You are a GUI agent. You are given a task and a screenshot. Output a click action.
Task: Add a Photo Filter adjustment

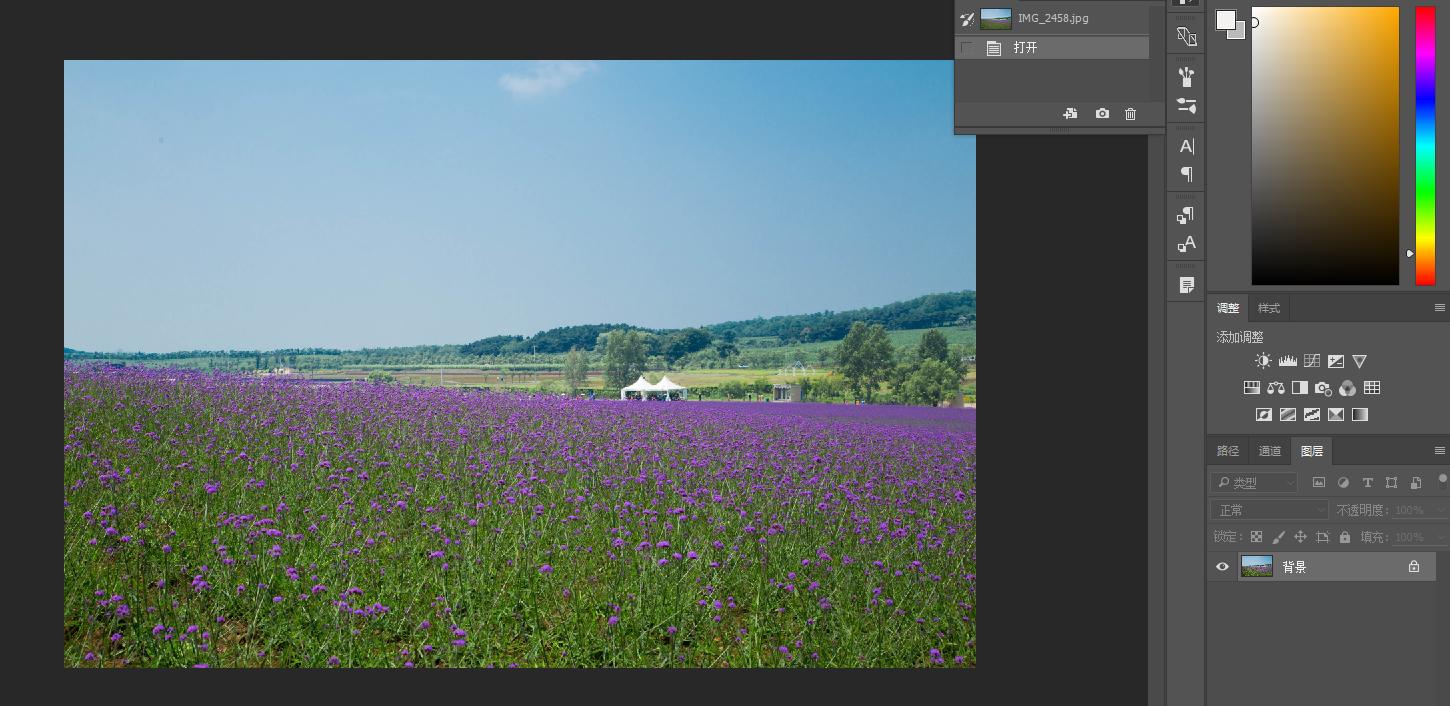click(x=1323, y=388)
